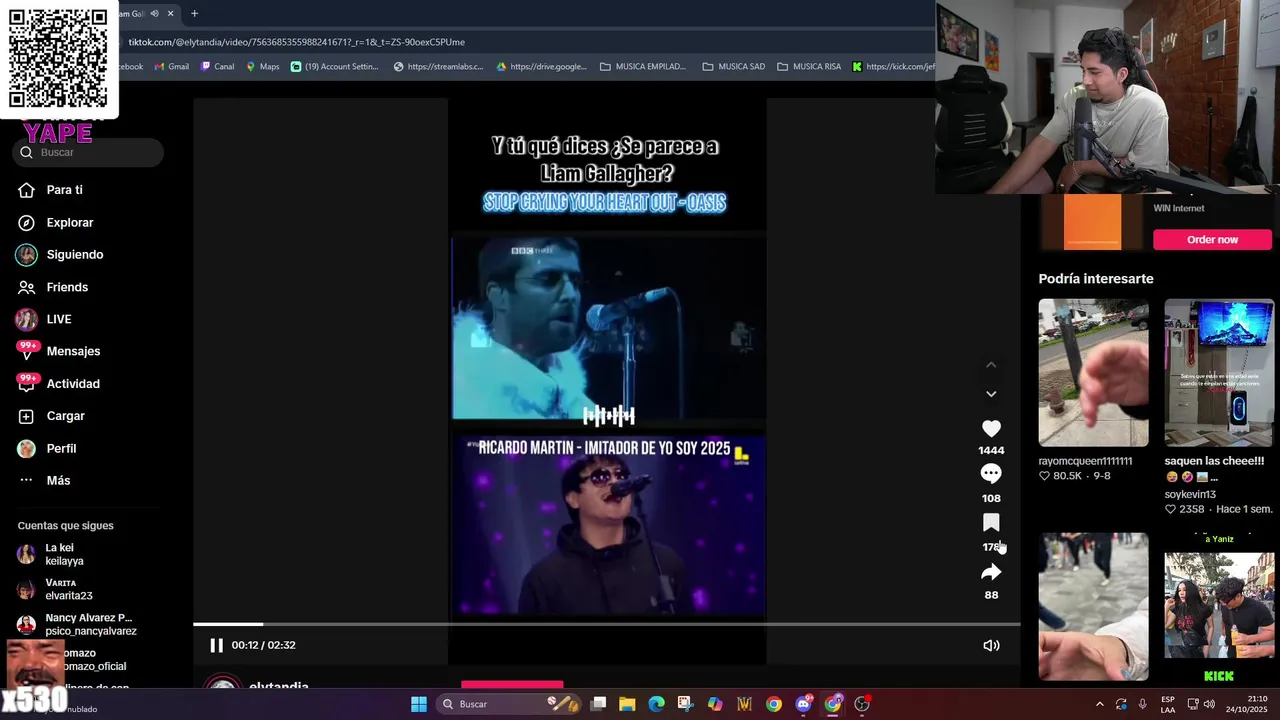Like the video with the heart icon
Image resolution: width=1280 pixels, height=720 pixels.
pyautogui.click(x=991, y=428)
